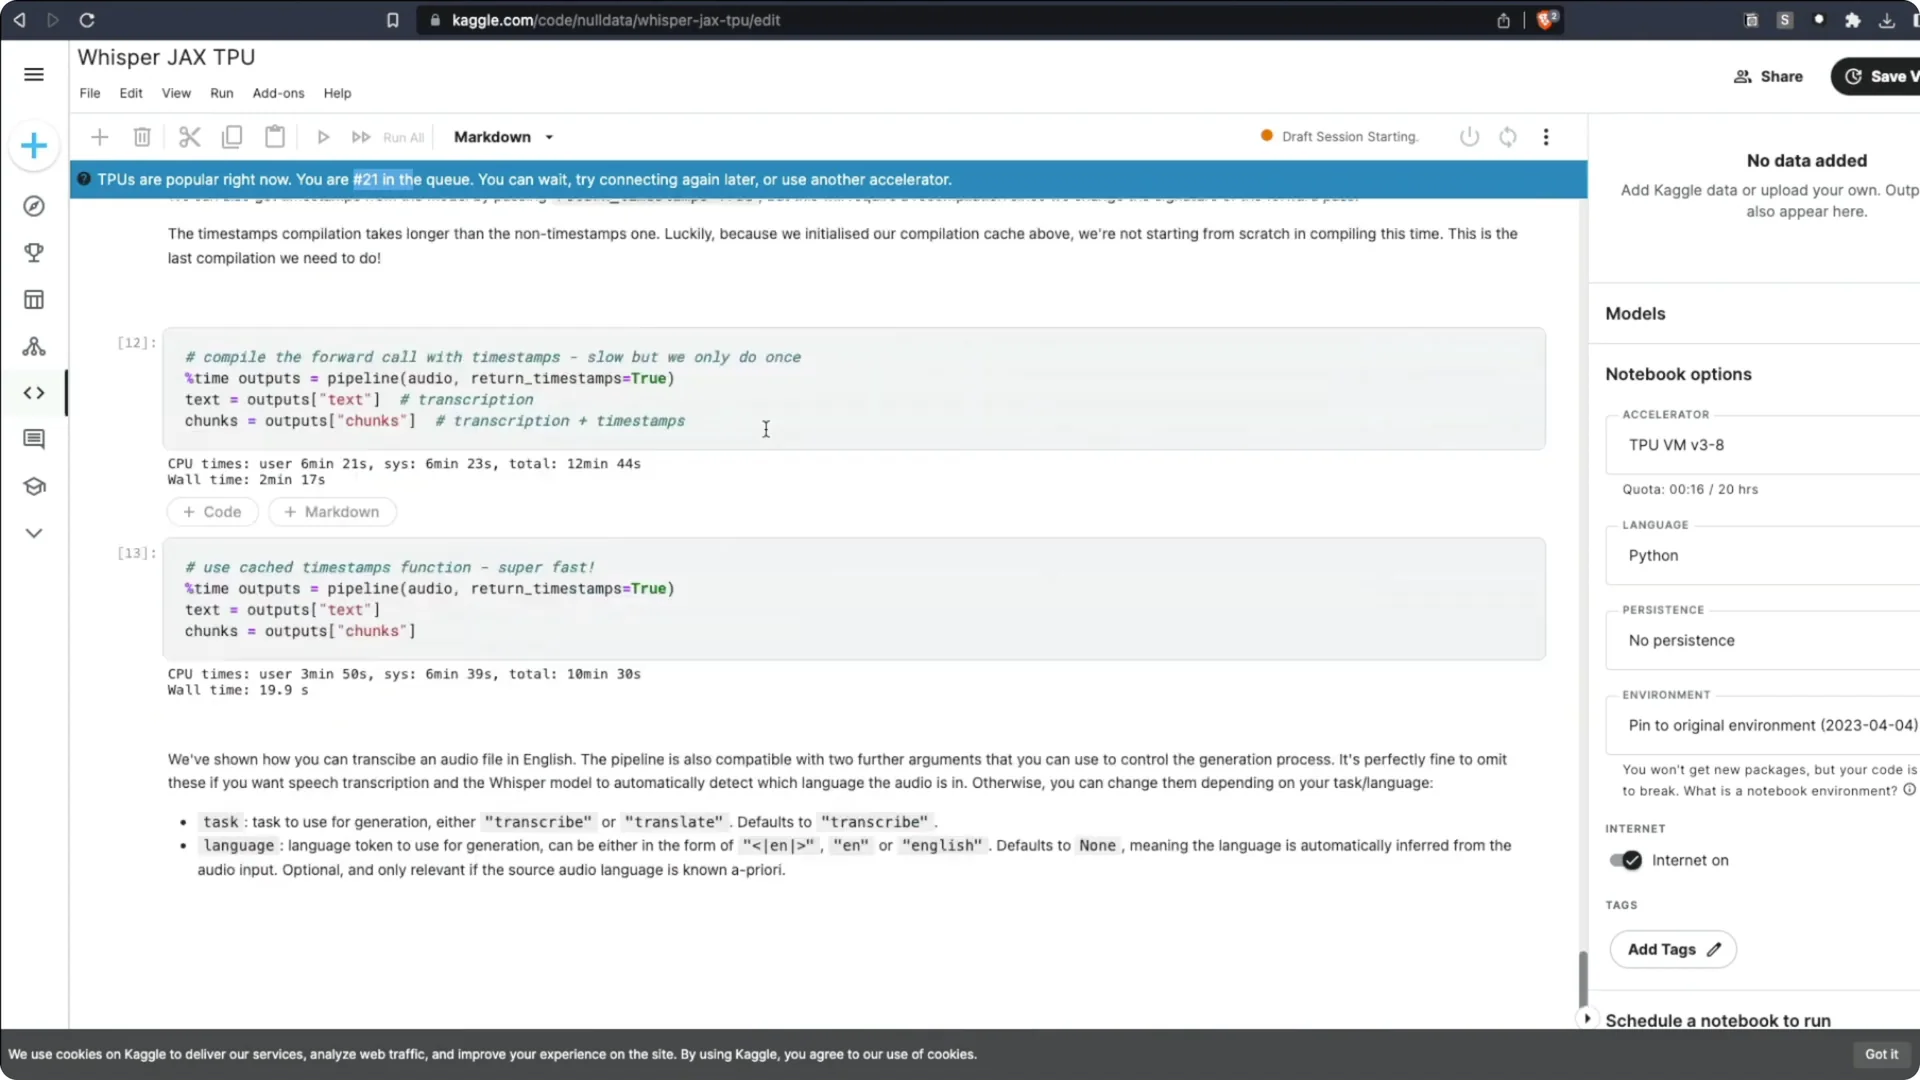Click the cut cell scissors icon
Screen dimensions: 1920x1080
tap(189, 137)
